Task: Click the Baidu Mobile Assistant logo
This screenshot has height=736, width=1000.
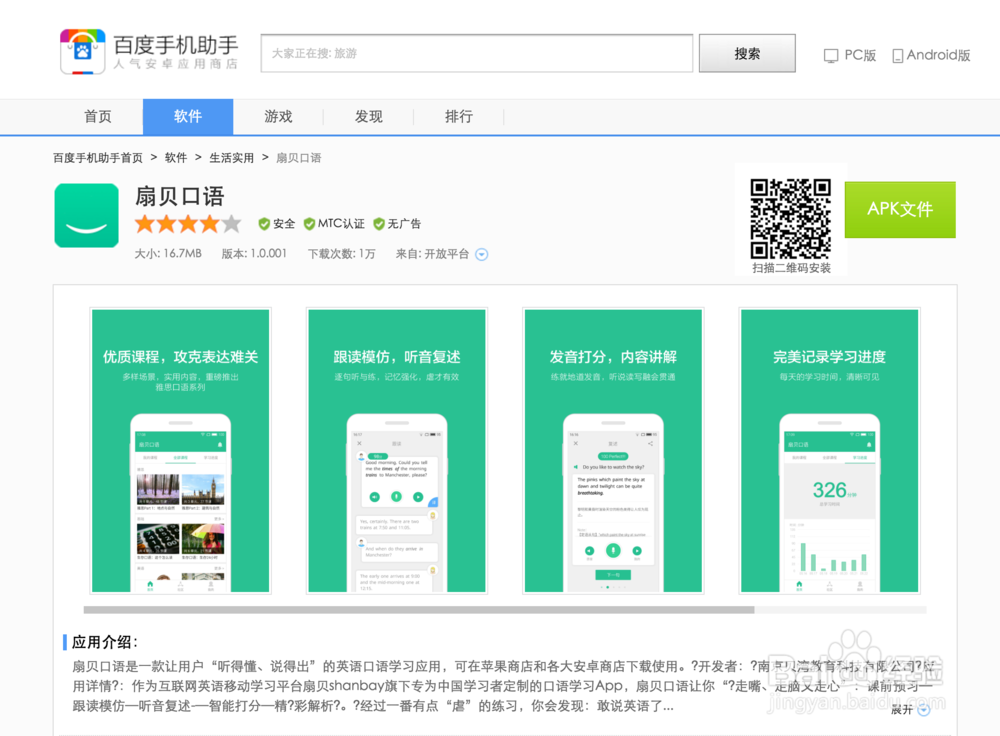Action: [149, 52]
